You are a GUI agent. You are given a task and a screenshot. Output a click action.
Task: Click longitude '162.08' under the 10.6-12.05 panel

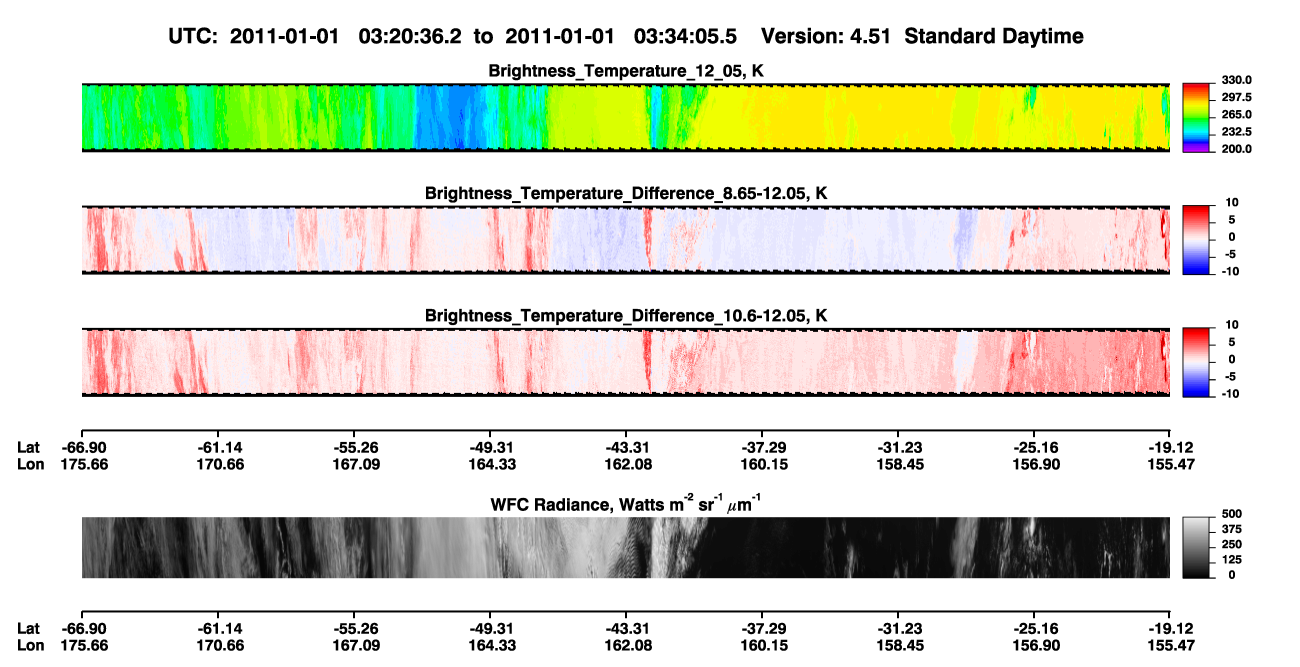coord(626,464)
